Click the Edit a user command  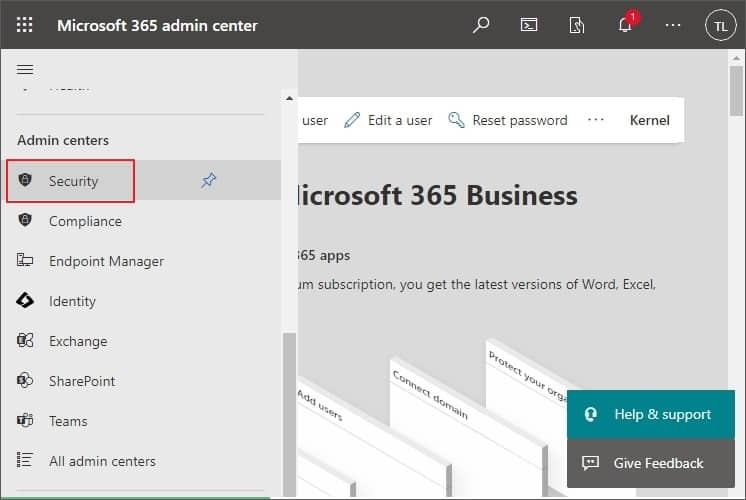tap(388, 120)
